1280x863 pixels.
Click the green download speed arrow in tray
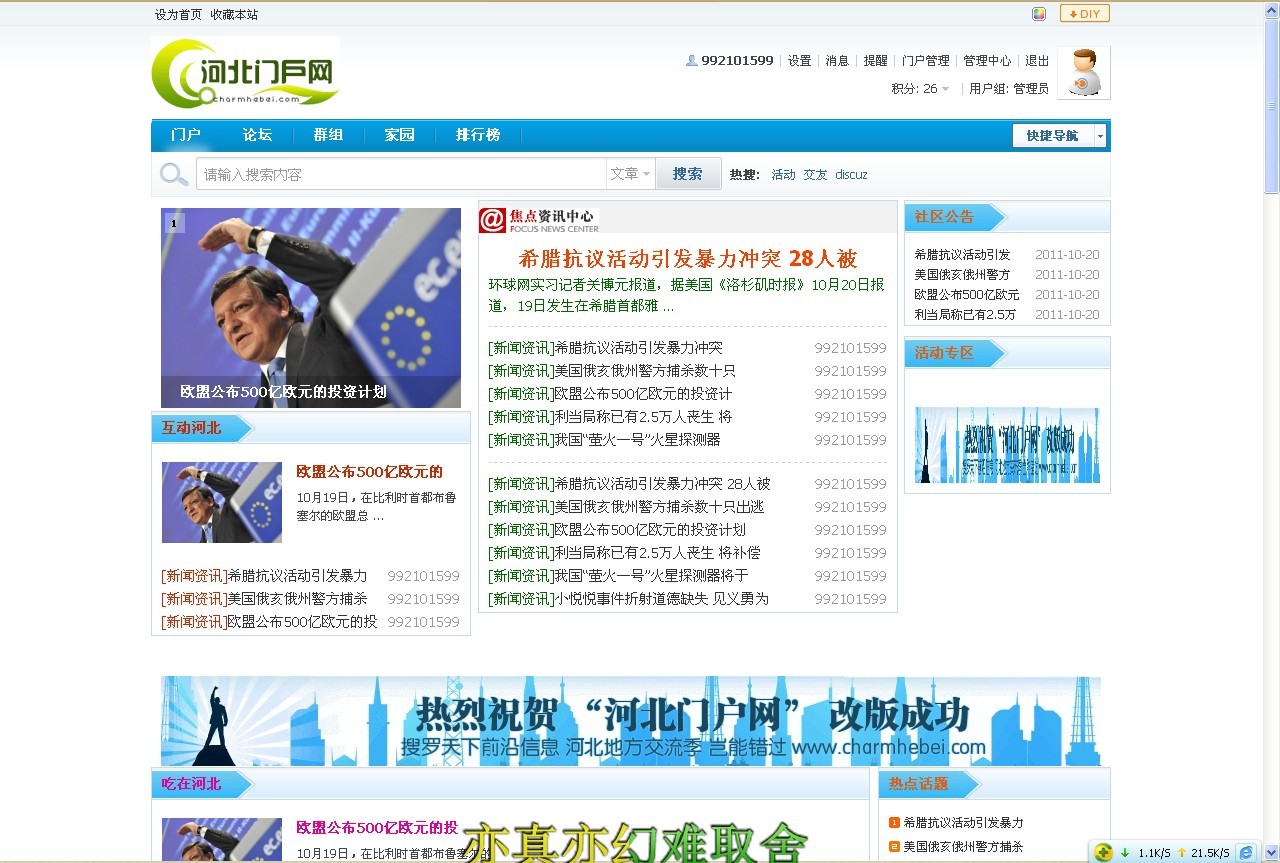pos(1125,852)
